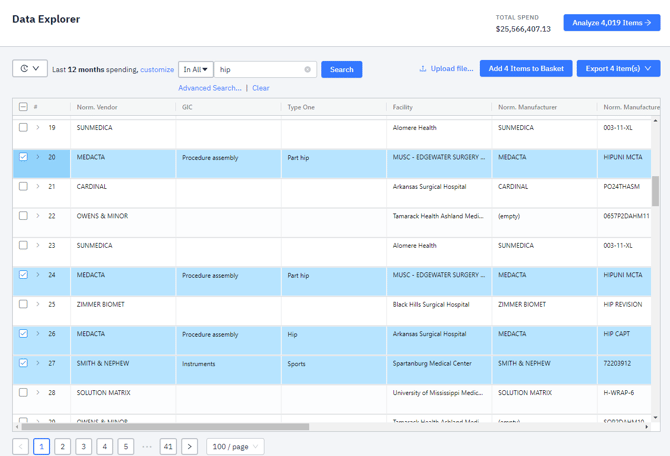Open the time period clock dropdown

pyautogui.click(x=30, y=69)
